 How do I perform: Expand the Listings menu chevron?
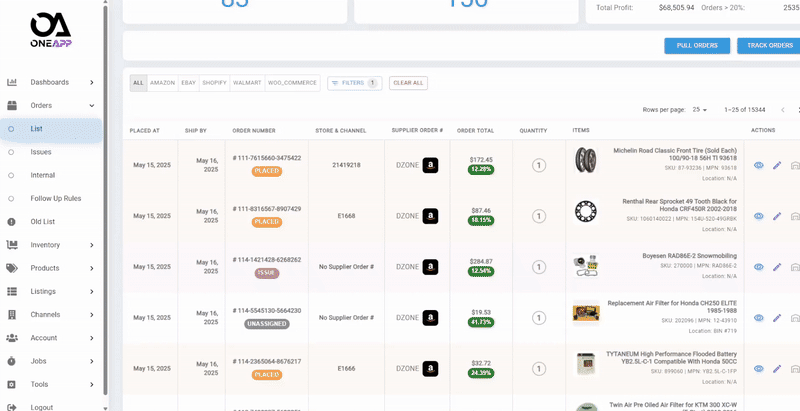[x=92, y=292]
